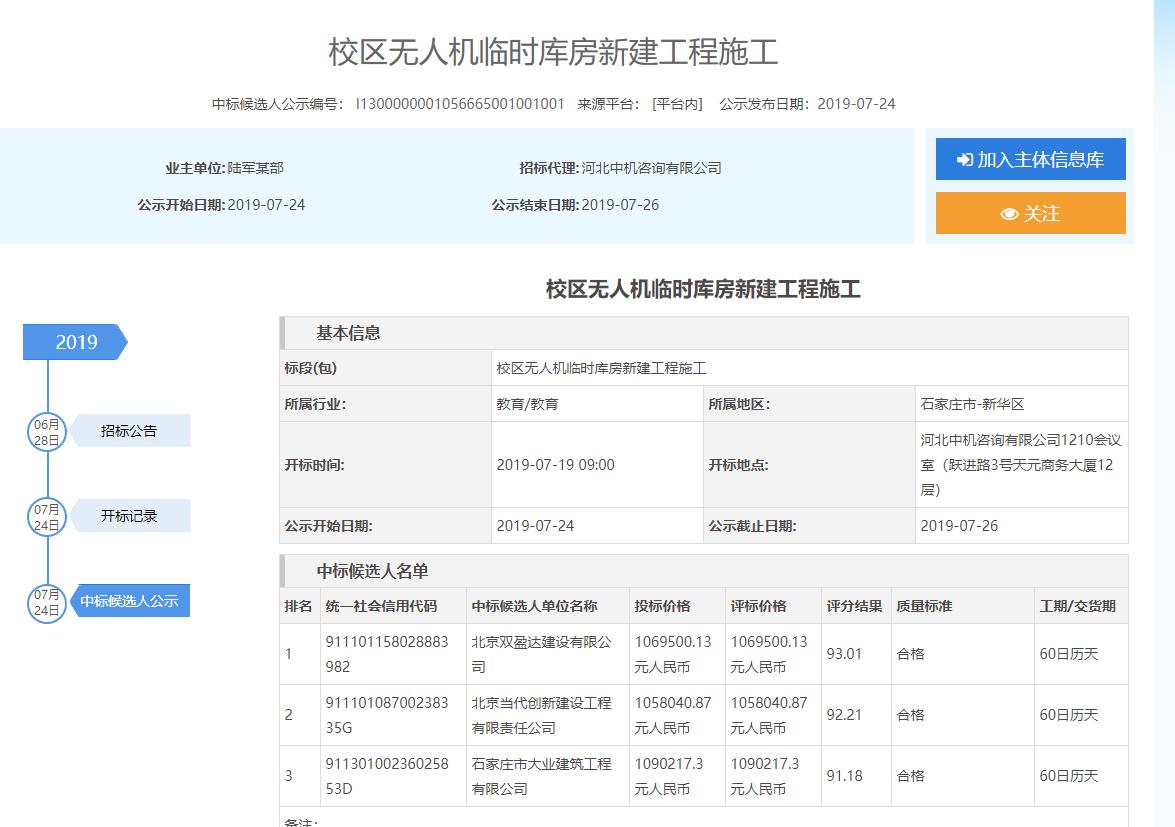Click the agency name 河北中机咨询有限公司
This screenshot has width=1175, height=827.
[651, 168]
